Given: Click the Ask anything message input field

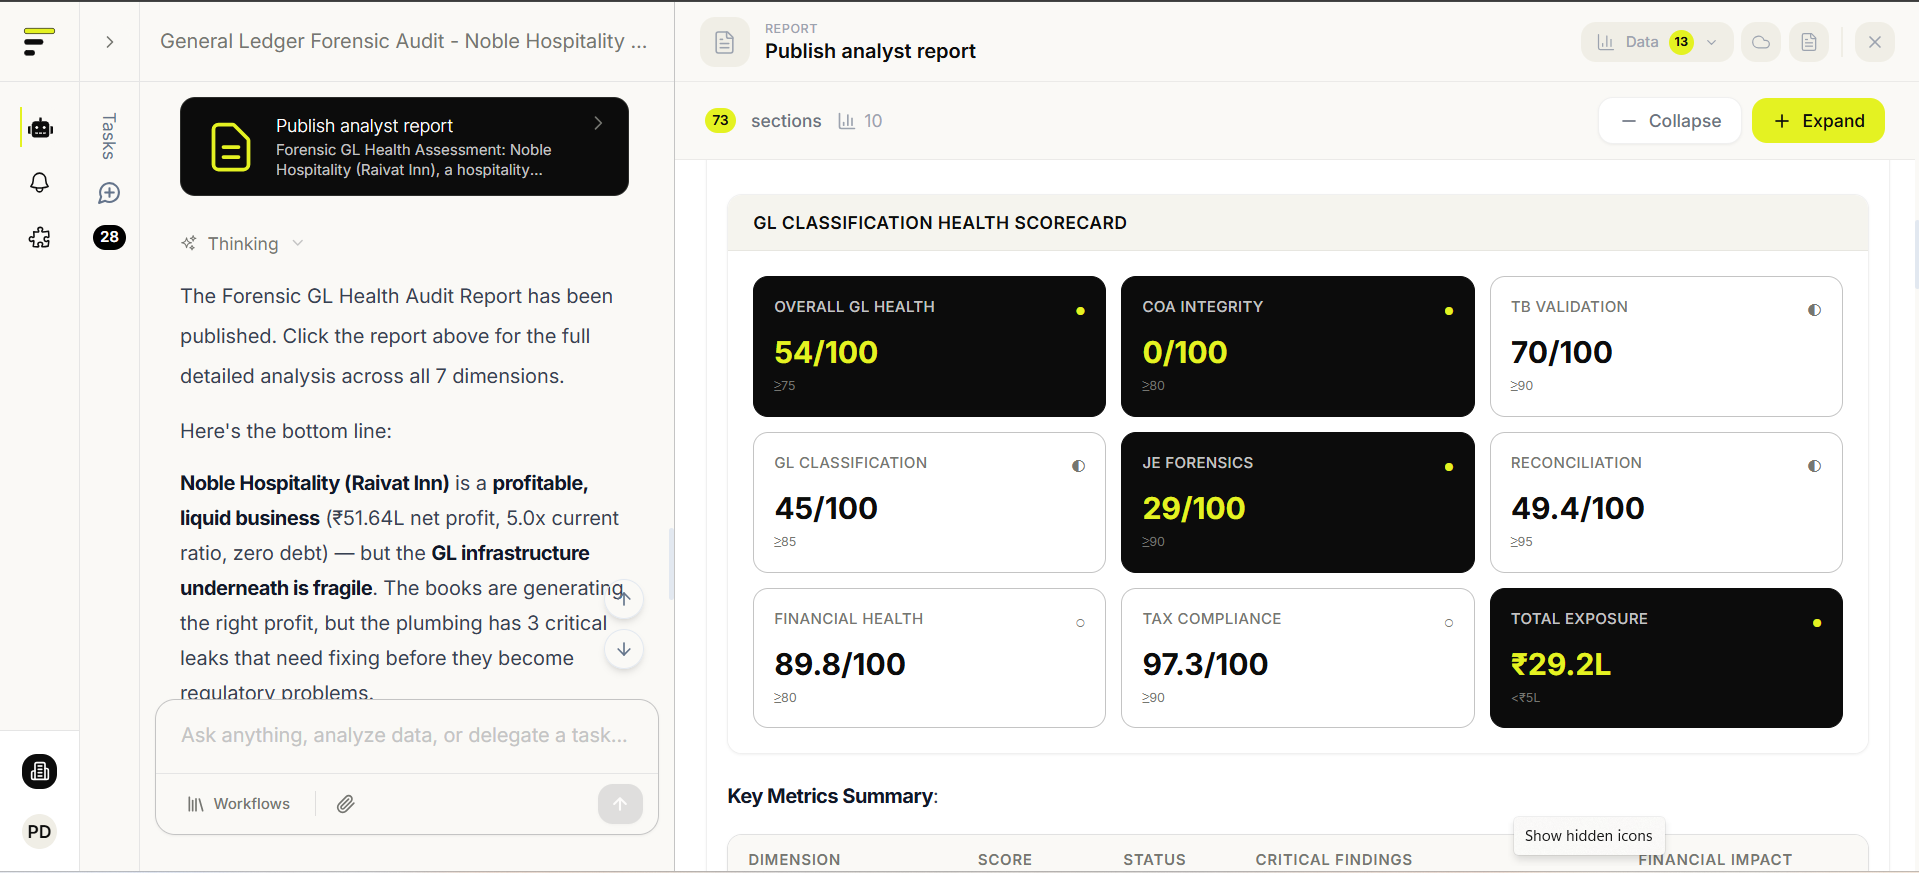Looking at the screenshot, I should pyautogui.click(x=405, y=736).
